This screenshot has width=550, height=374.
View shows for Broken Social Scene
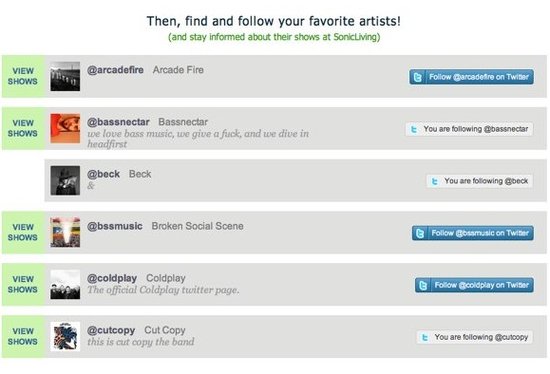[x=23, y=232]
